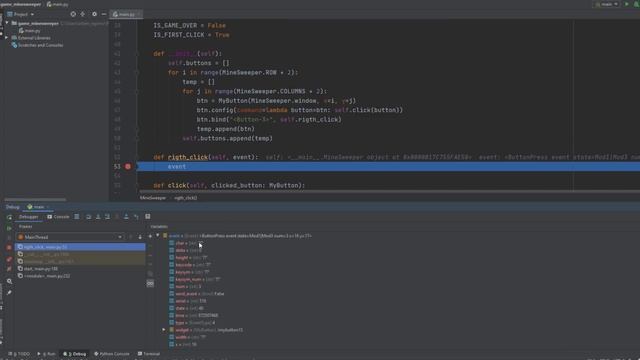Open the main run configuration dropdown
Screen dimensions: 640x360
[607, 4]
